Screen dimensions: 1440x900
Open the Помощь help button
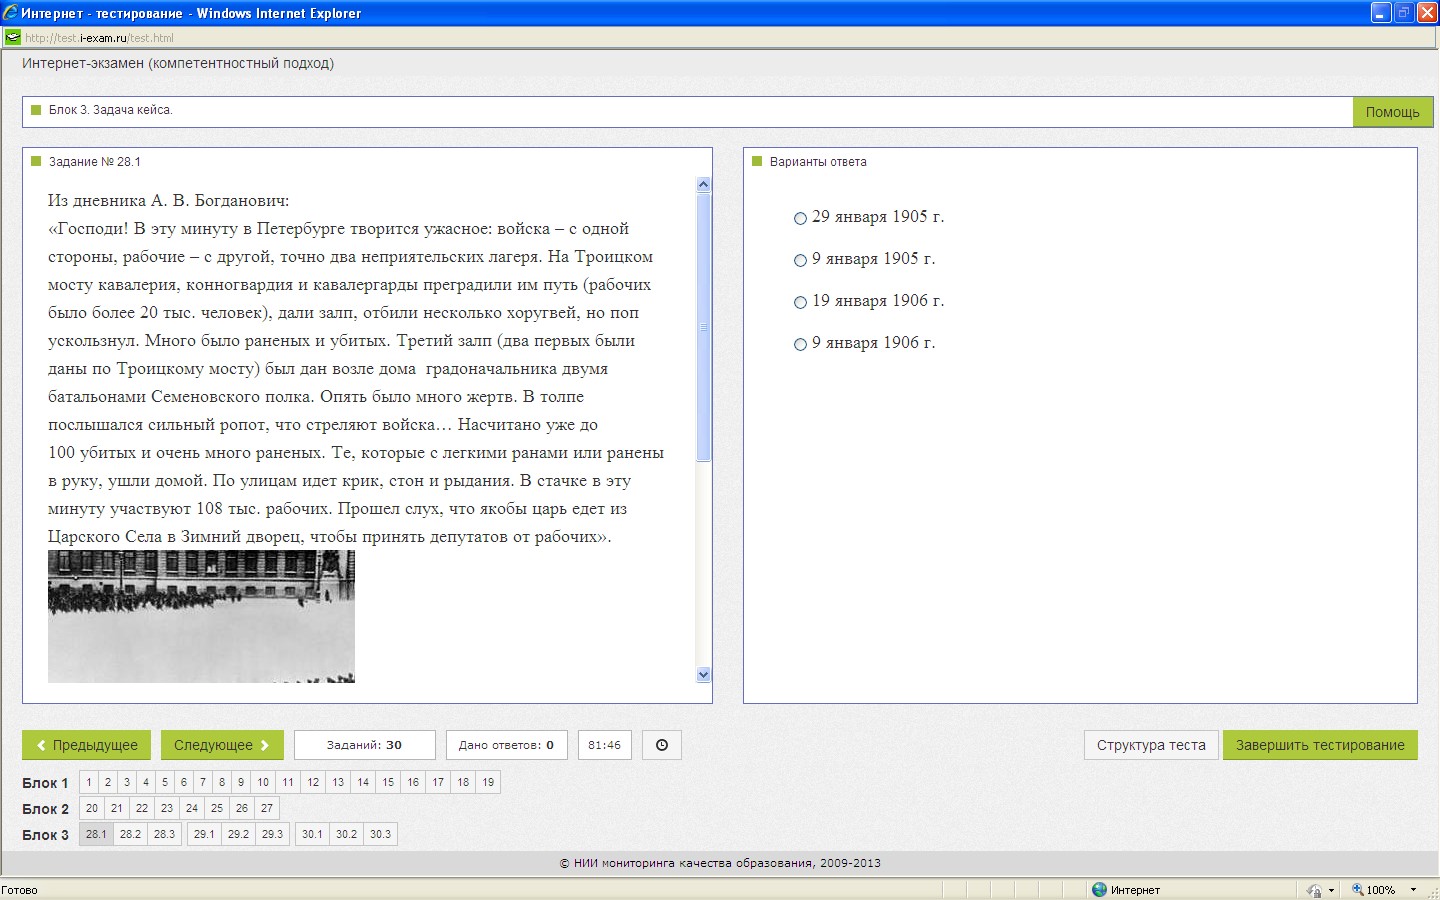coord(1393,112)
